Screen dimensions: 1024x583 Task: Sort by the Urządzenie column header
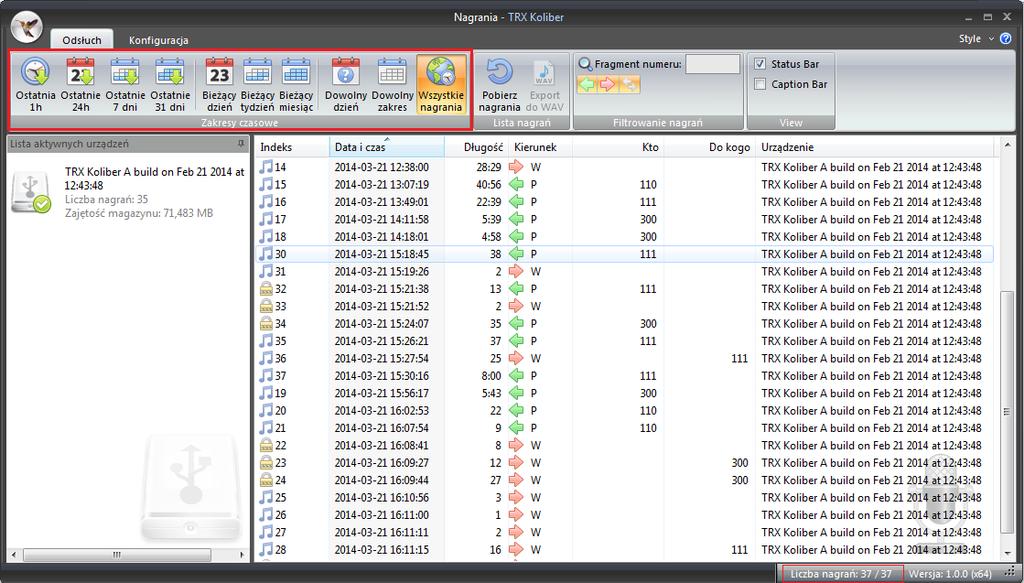(875, 147)
